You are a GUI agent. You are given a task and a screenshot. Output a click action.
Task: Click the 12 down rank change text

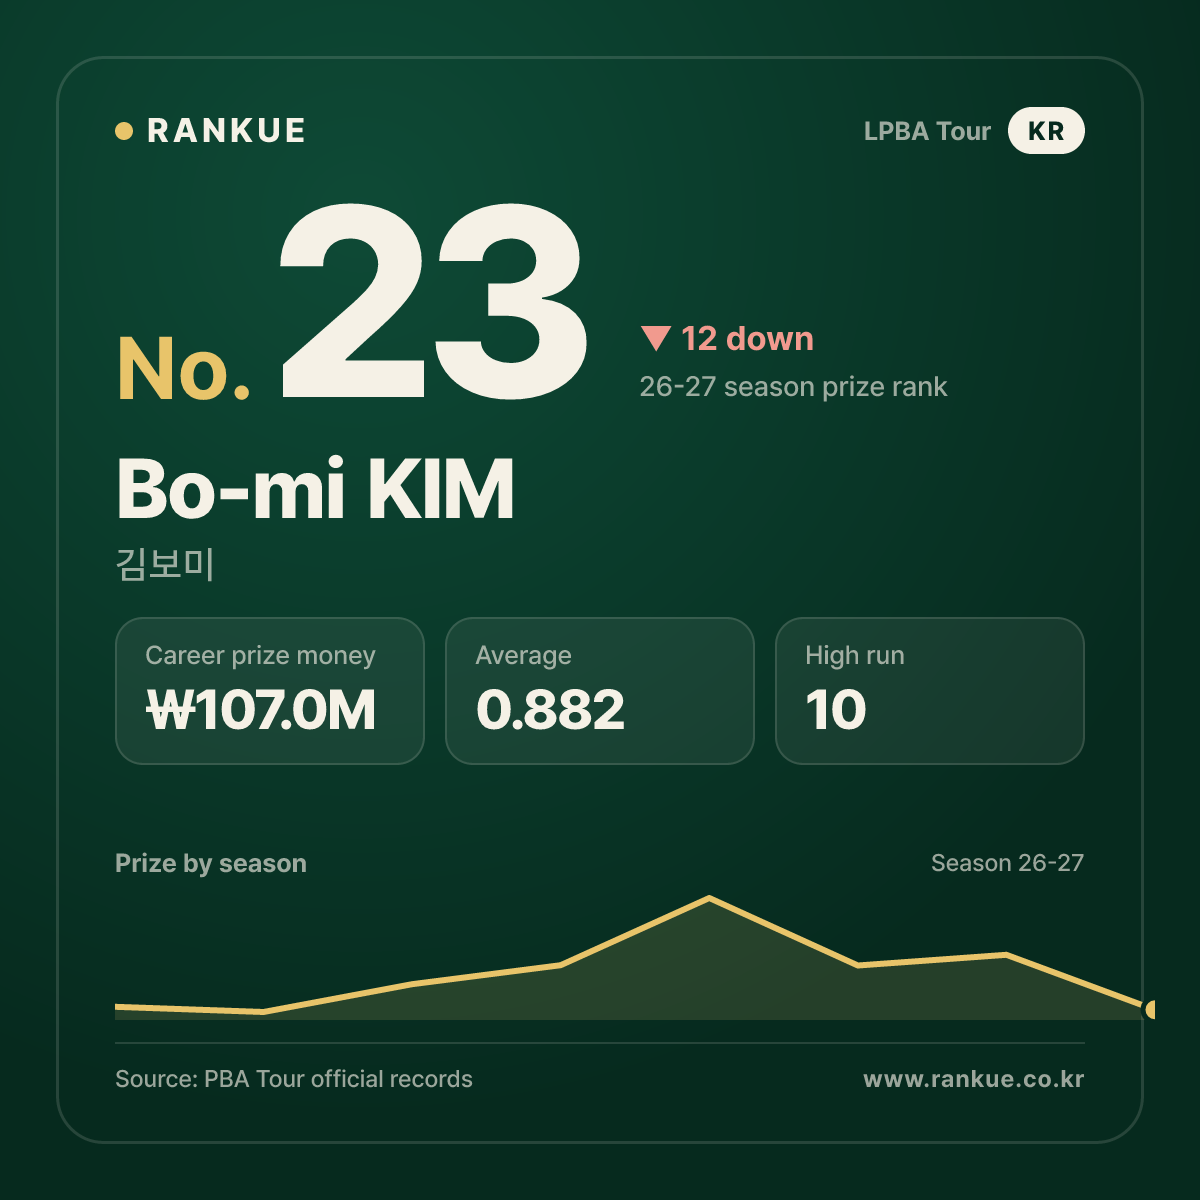point(747,339)
